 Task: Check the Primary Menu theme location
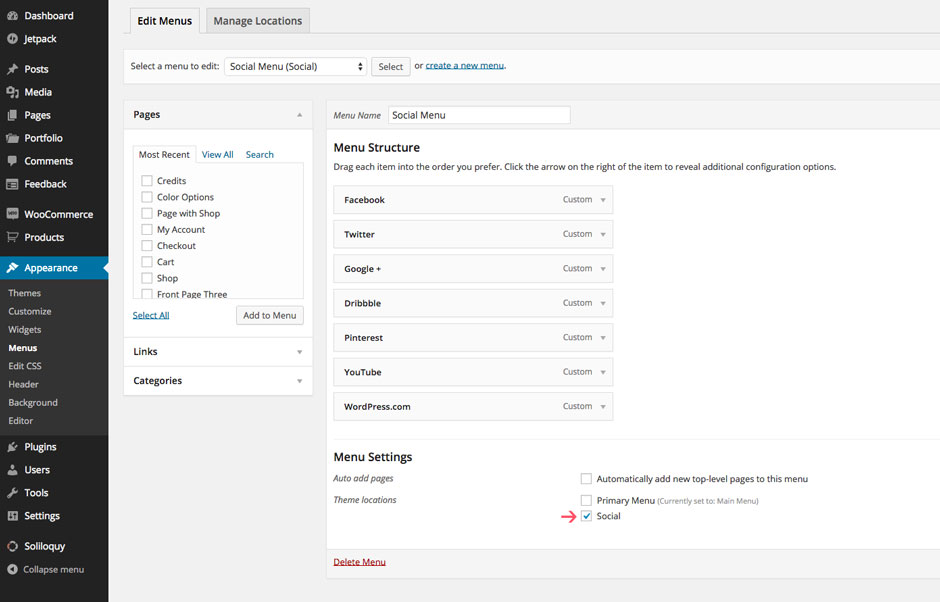tap(586, 500)
